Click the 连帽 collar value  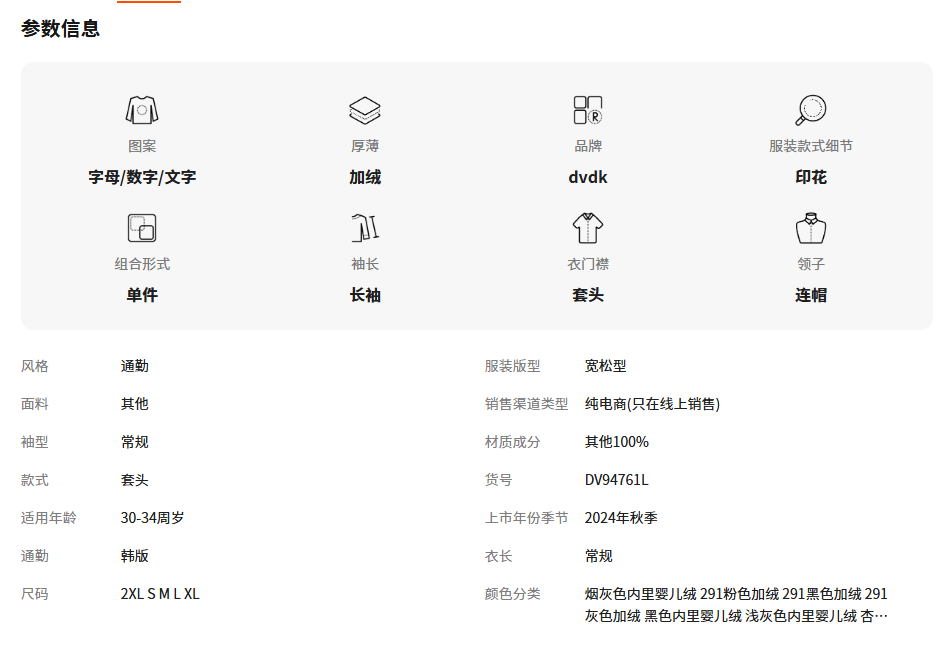[x=810, y=295]
